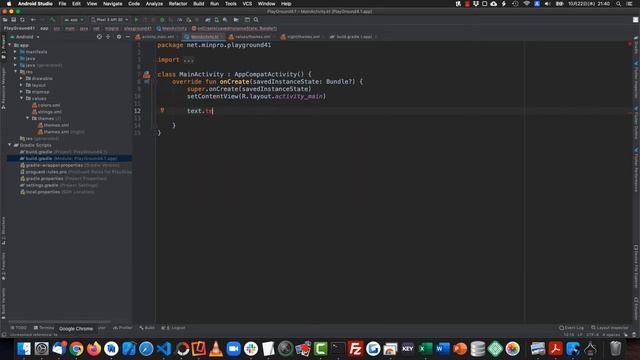
Task: Open the Refactor menu
Action: (x=178, y=4)
